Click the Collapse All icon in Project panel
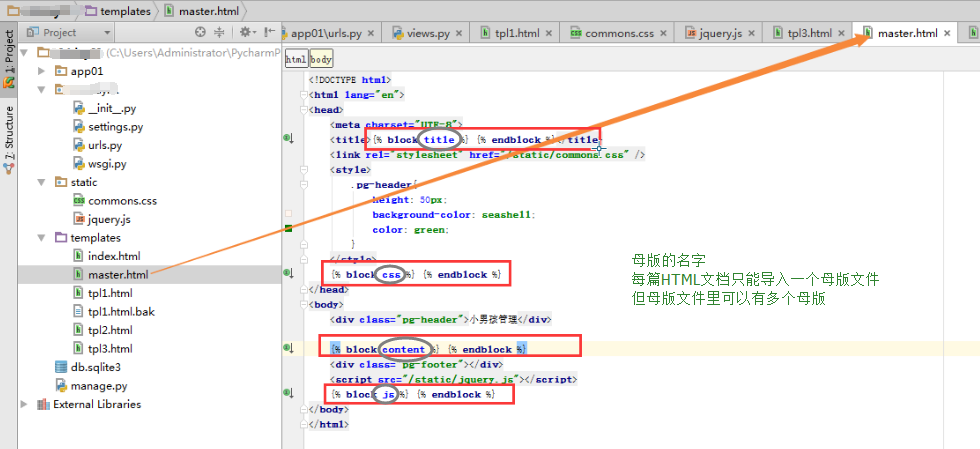This screenshot has height=449, width=980. tap(219, 33)
